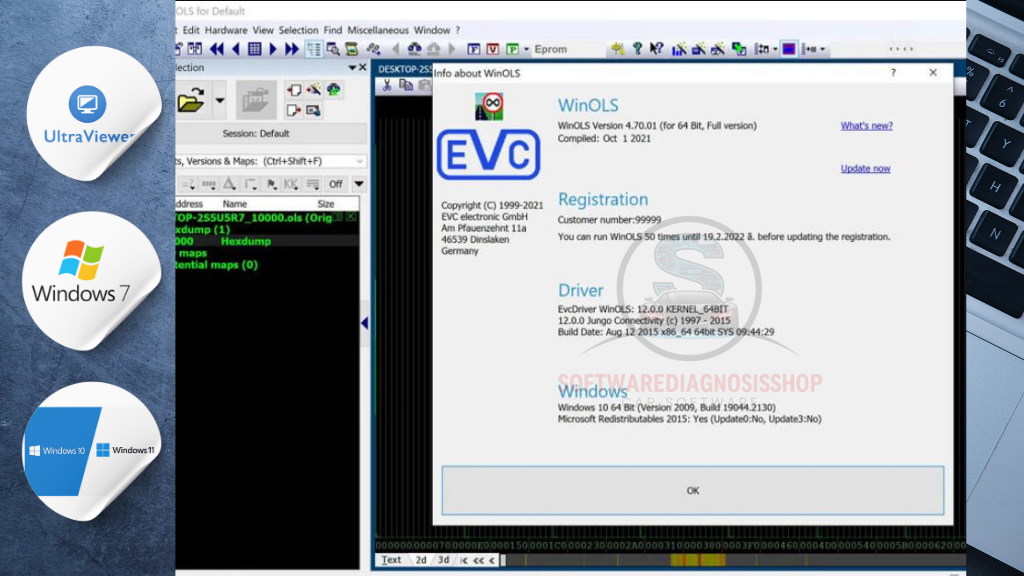Click the fast forward double-arrow icon
Screen dimensions: 1024x576
pos(292,48)
